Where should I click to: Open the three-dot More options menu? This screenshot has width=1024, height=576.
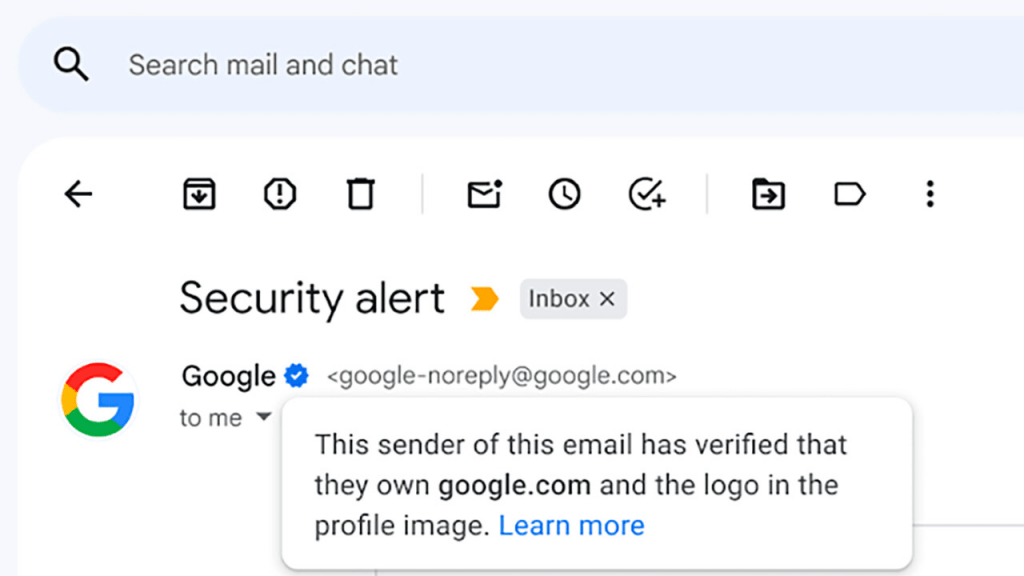(930, 194)
